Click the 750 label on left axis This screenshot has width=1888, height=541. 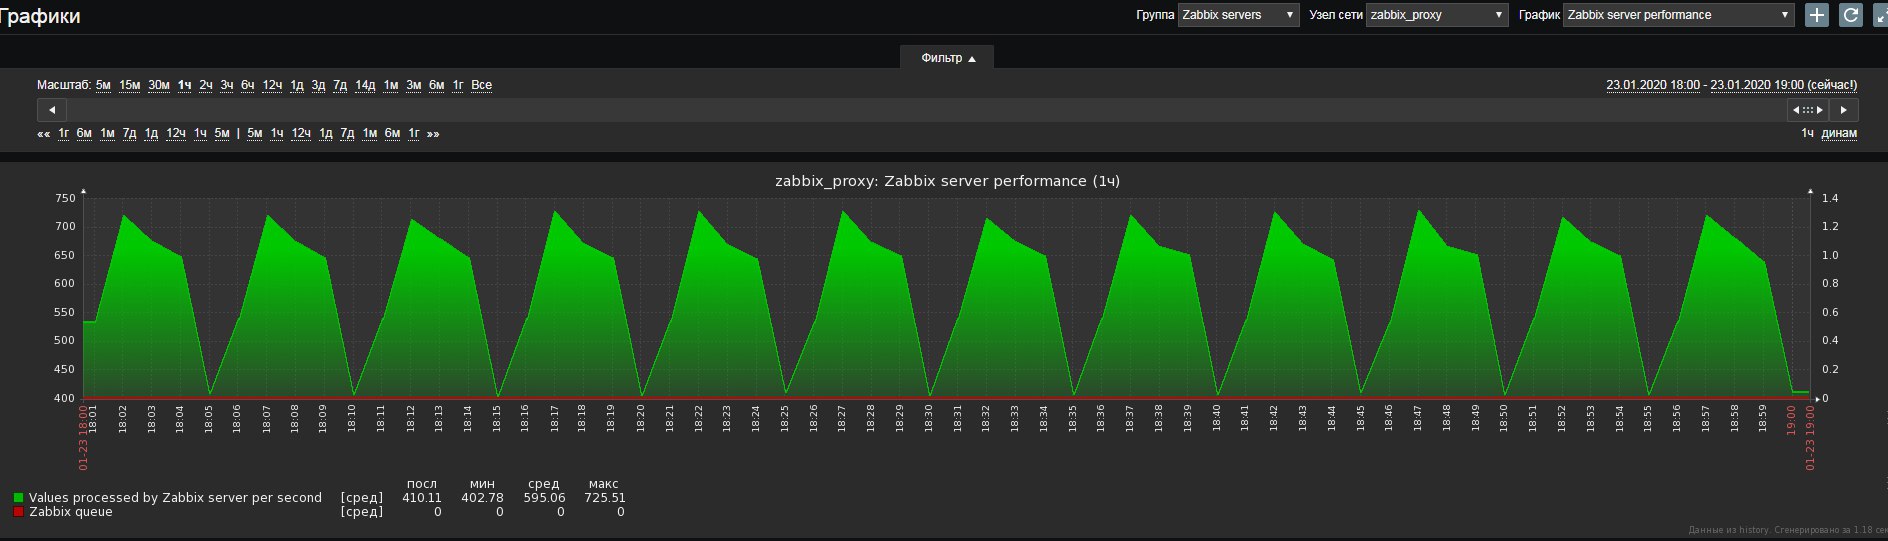[x=65, y=198]
